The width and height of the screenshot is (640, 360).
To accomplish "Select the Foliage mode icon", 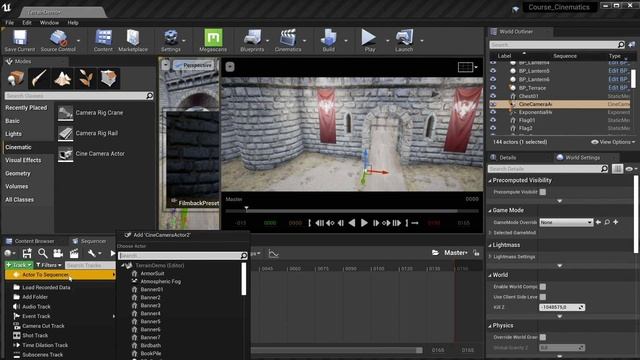I will tap(86, 78).
